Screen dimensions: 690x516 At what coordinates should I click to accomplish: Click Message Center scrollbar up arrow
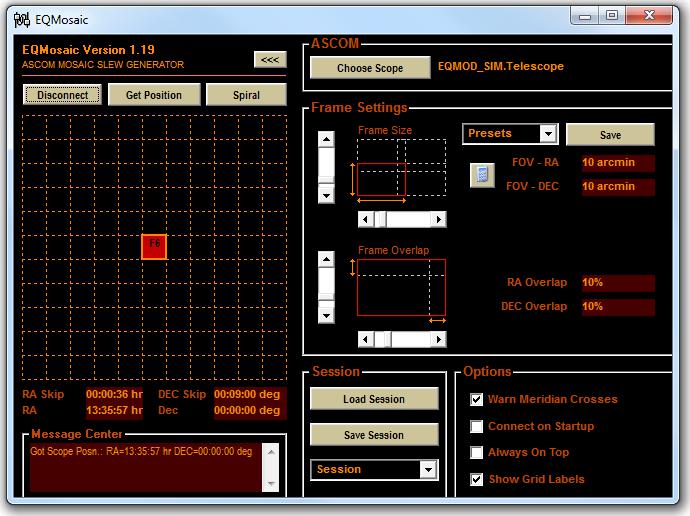click(271, 452)
